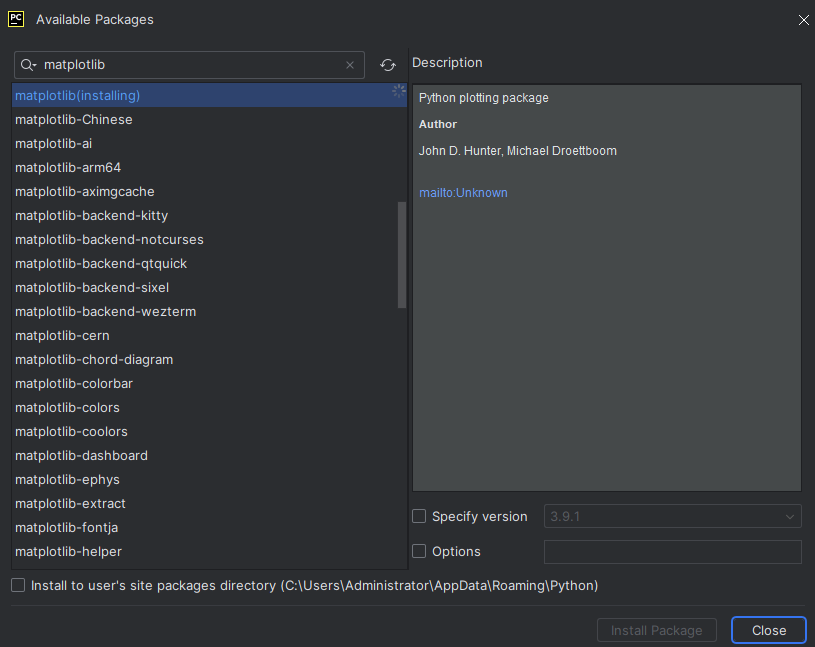The image size is (815, 647).
Task: Select matplotlib-chord-diagram package
Action: coord(209,360)
